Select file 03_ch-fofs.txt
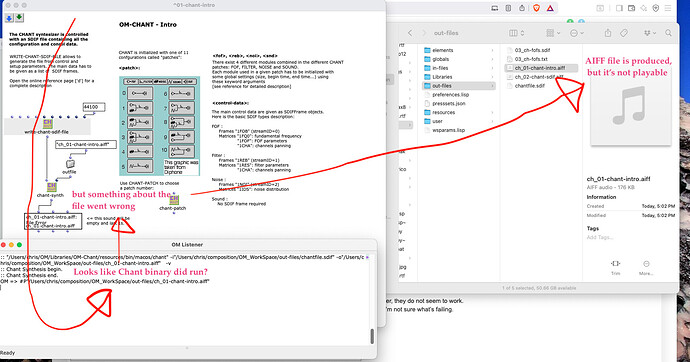690x362 pixels. coord(531,59)
